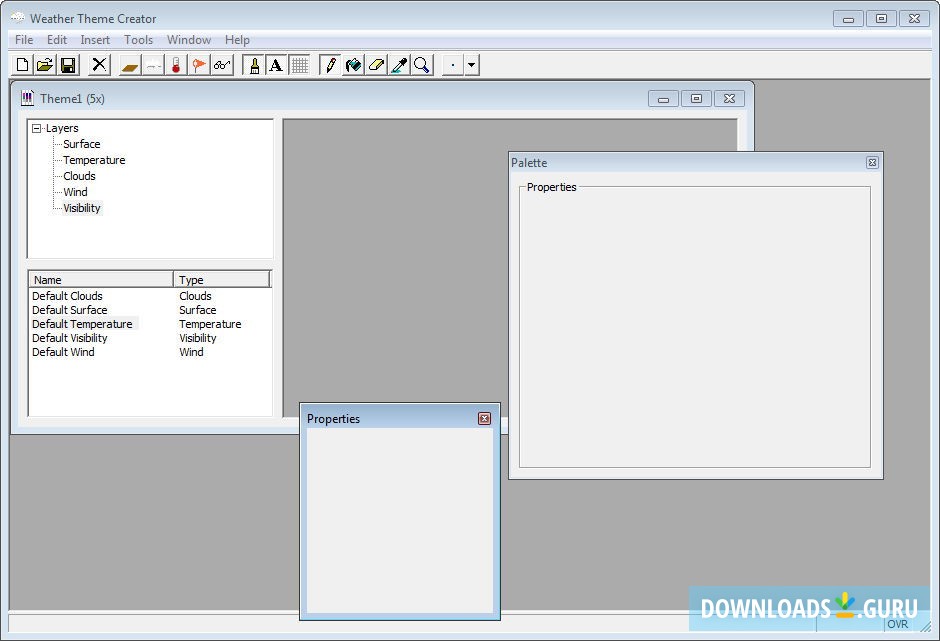Select the Visibility glasses tool
The width and height of the screenshot is (940, 641).
(222, 64)
